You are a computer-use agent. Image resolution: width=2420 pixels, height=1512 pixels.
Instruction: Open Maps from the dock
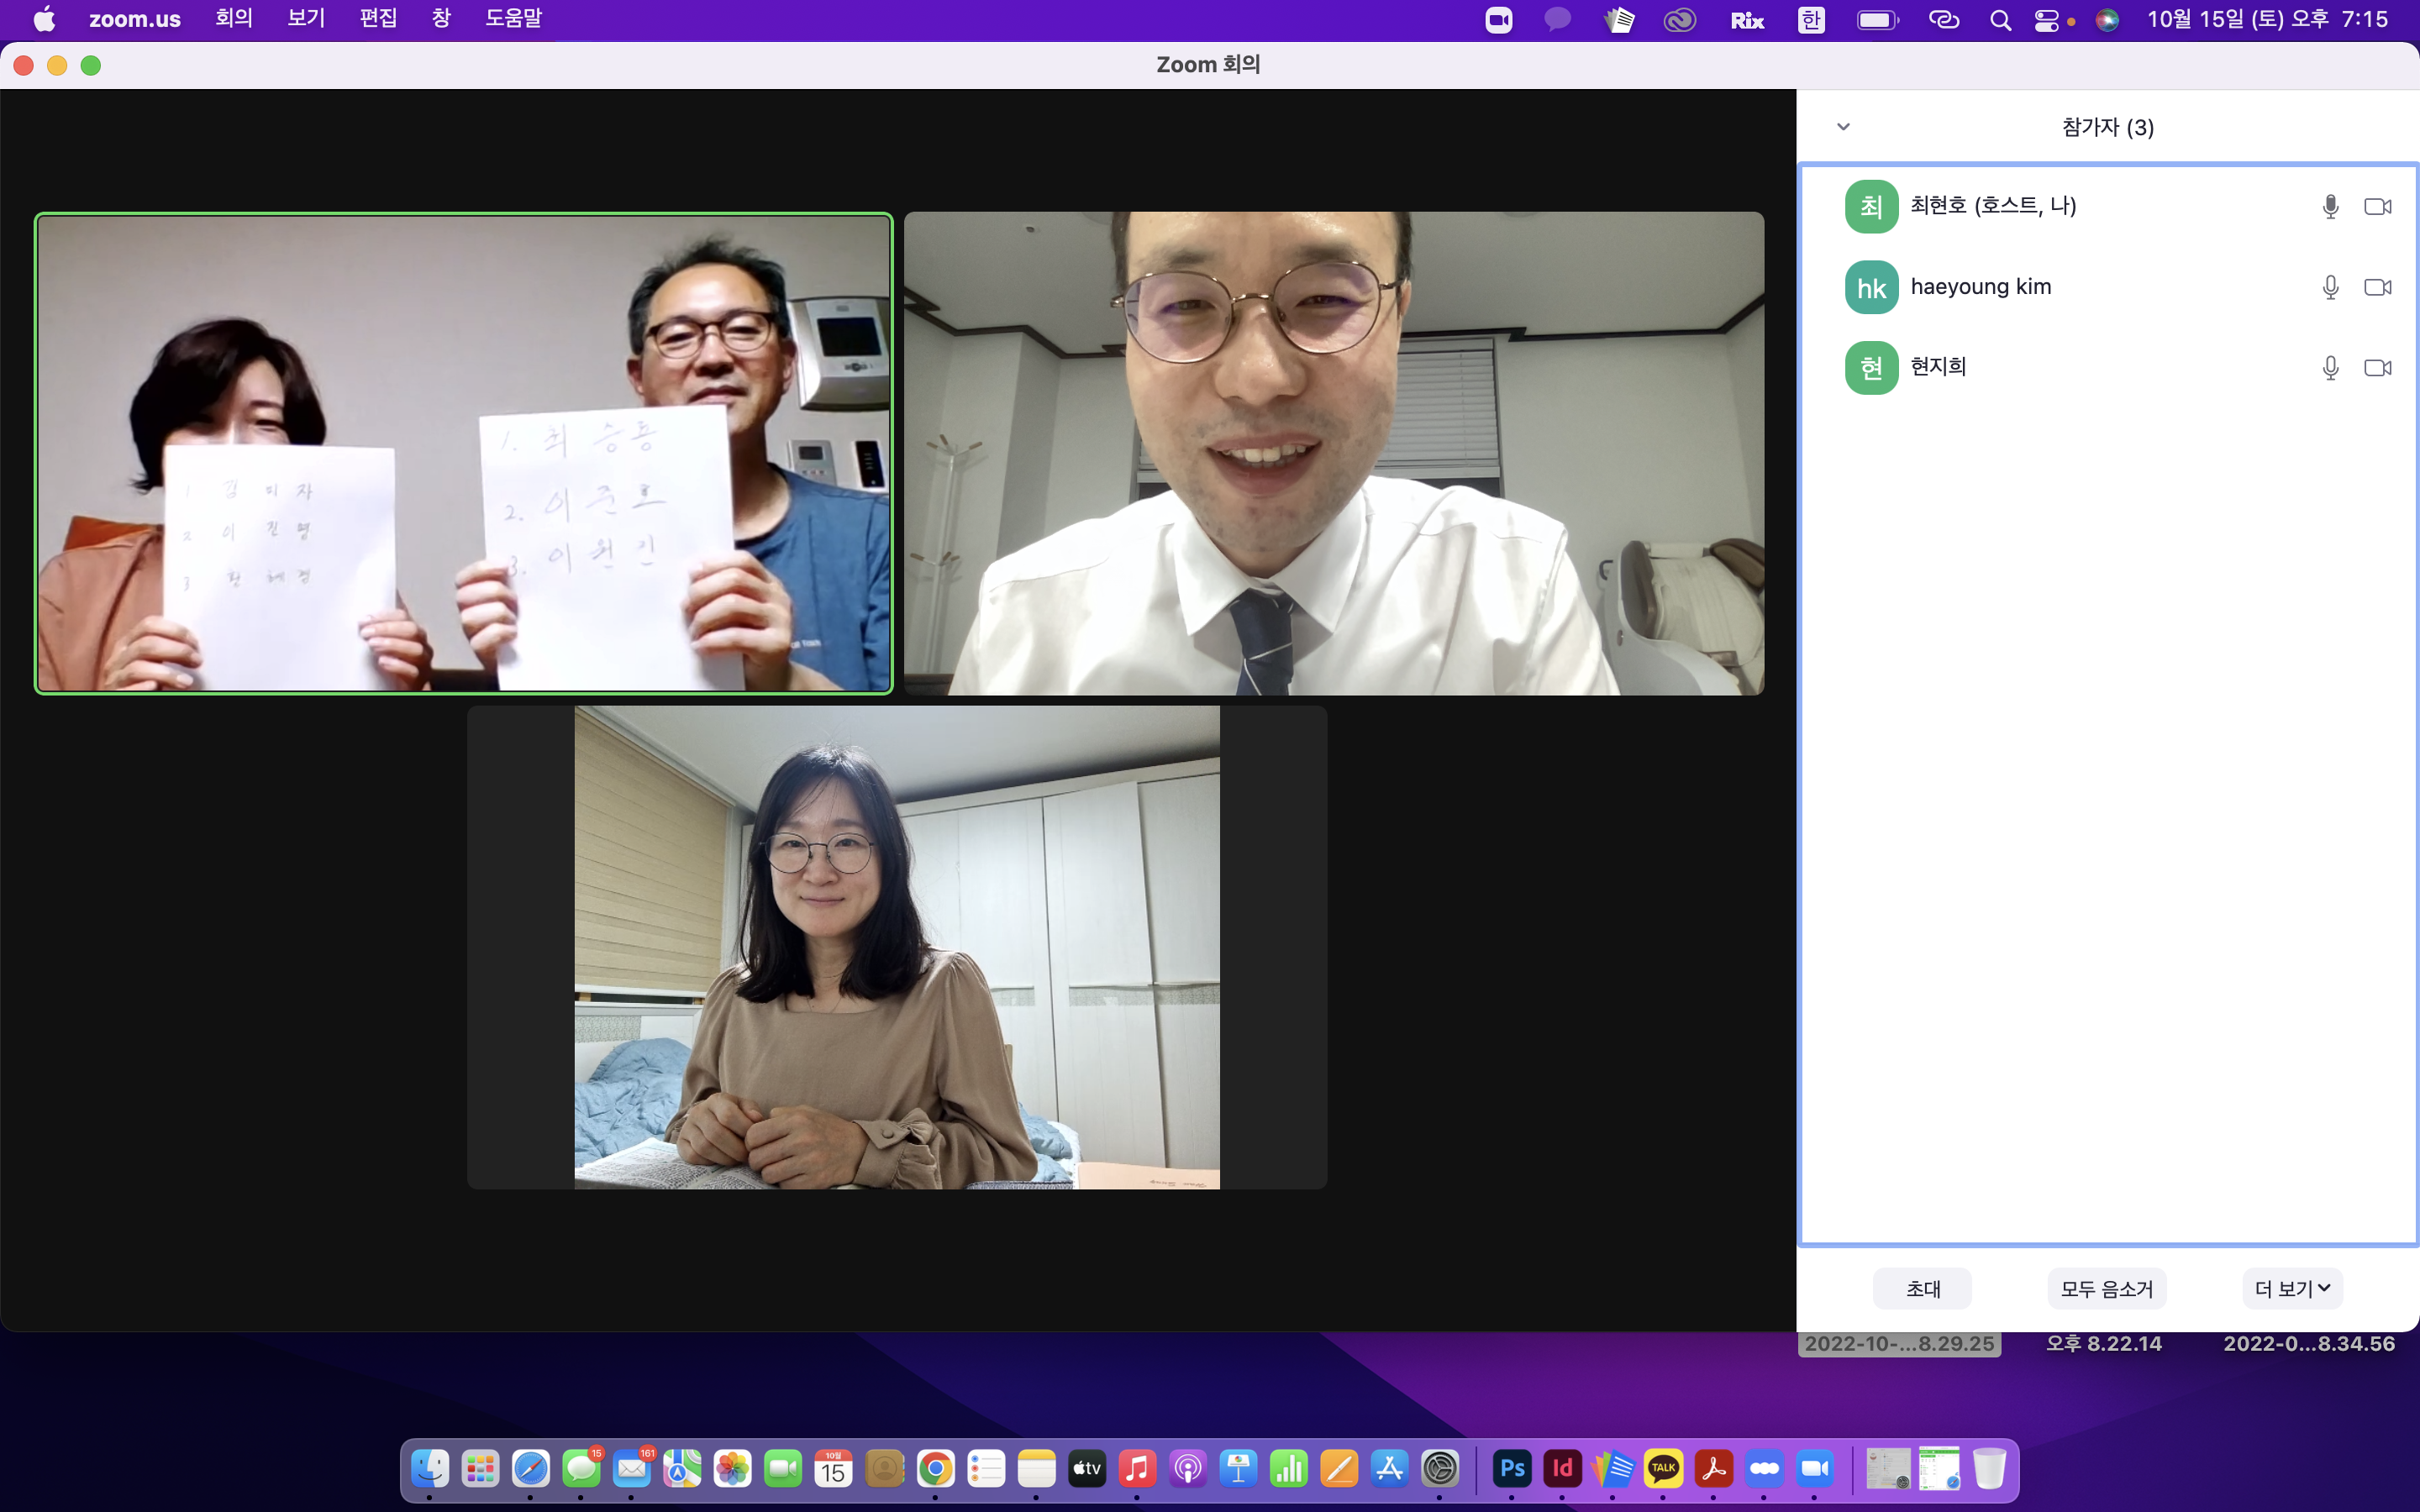click(682, 1468)
